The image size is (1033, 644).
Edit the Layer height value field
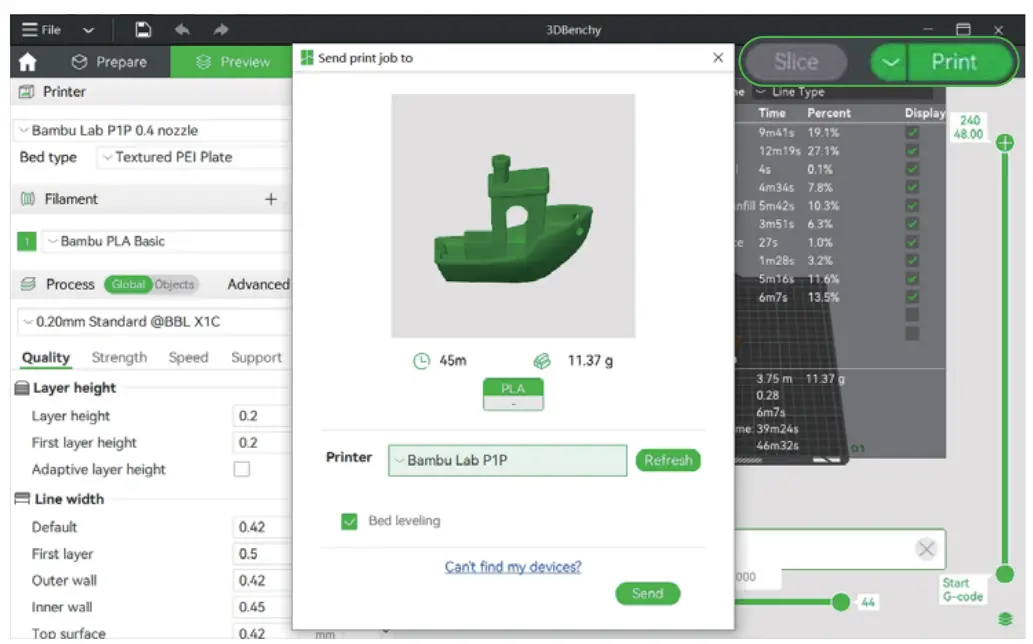262,416
